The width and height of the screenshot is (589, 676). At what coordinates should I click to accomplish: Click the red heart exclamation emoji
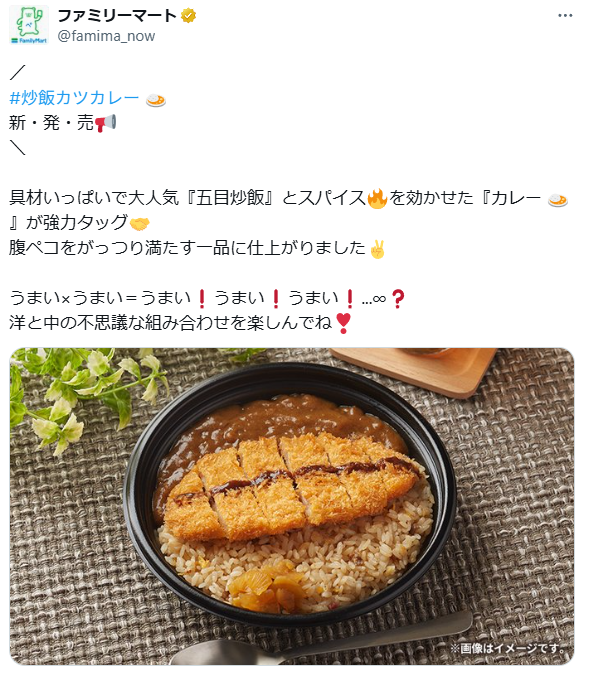click(x=343, y=323)
